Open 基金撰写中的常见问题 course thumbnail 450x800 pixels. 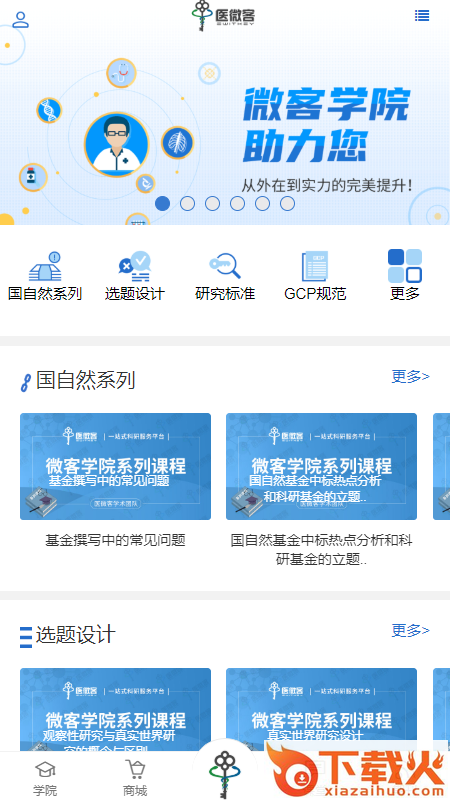115,466
